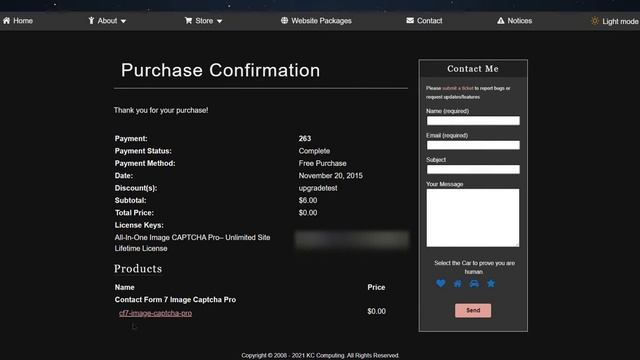Viewport: 640px width, 360px height.
Task: Expand the Store dropdown arrow
Action: (x=219, y=21)
